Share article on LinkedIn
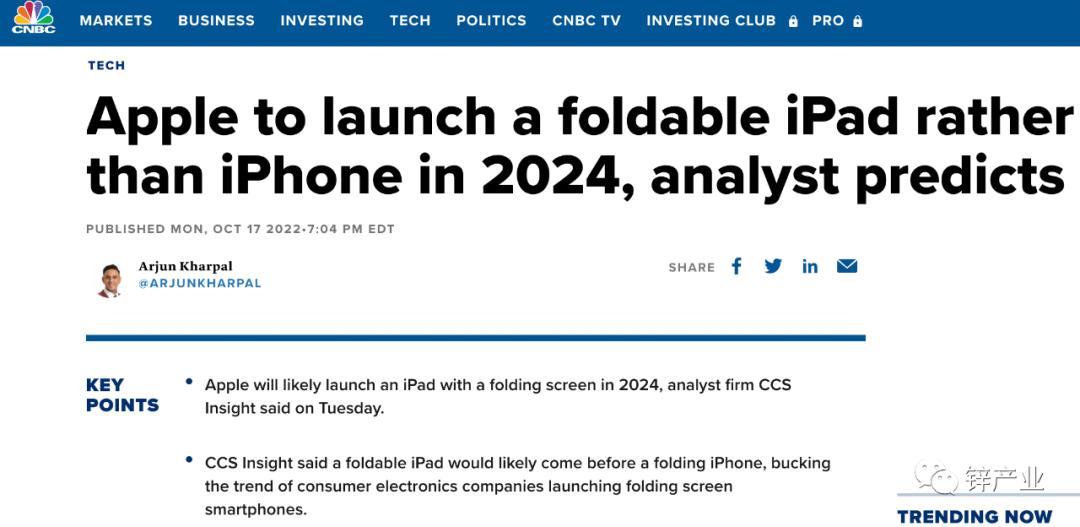The height and width of the screenshot is (527, 1080). click(809, 267)
